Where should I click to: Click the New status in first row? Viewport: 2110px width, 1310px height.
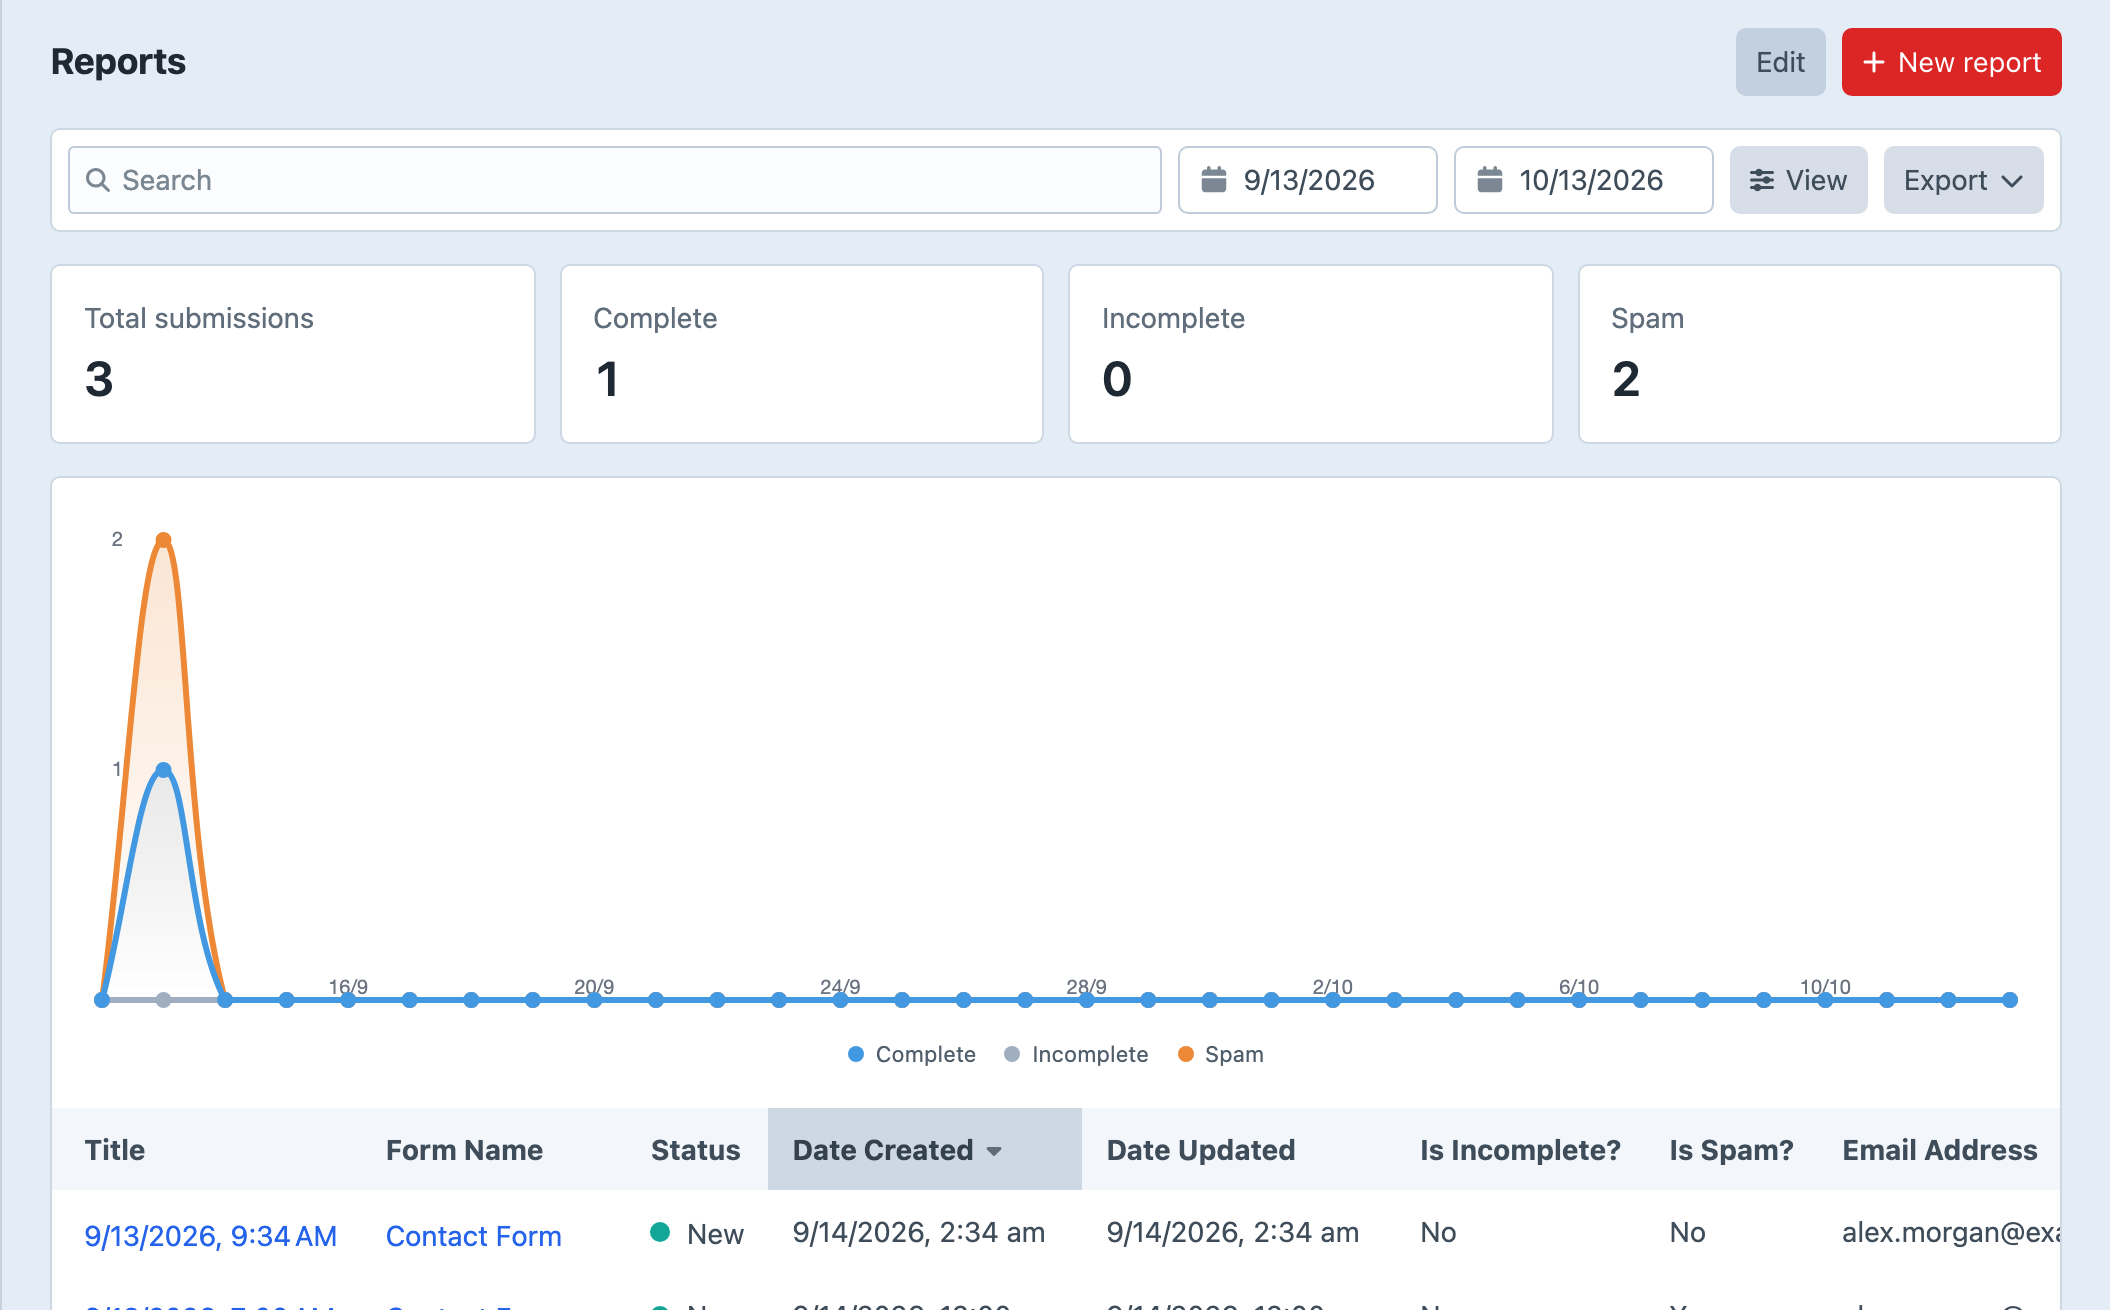[697, 1234]
